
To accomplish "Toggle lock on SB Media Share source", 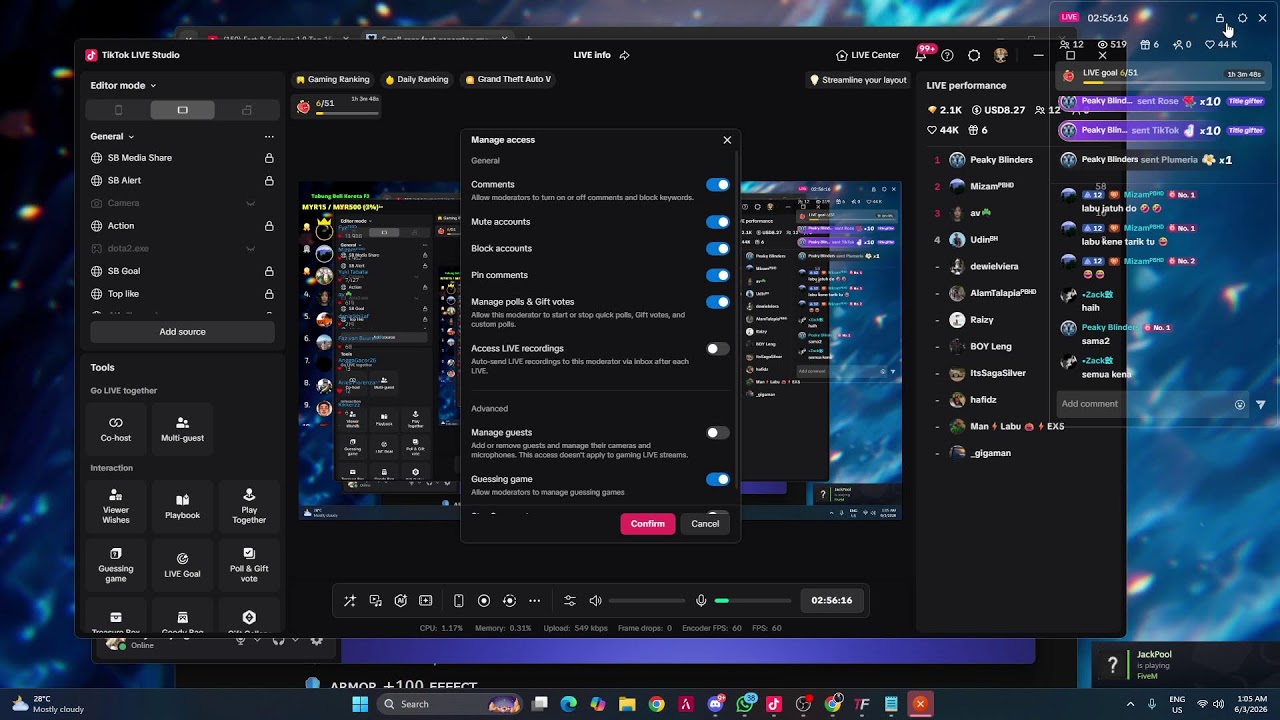I will point(269,158).
